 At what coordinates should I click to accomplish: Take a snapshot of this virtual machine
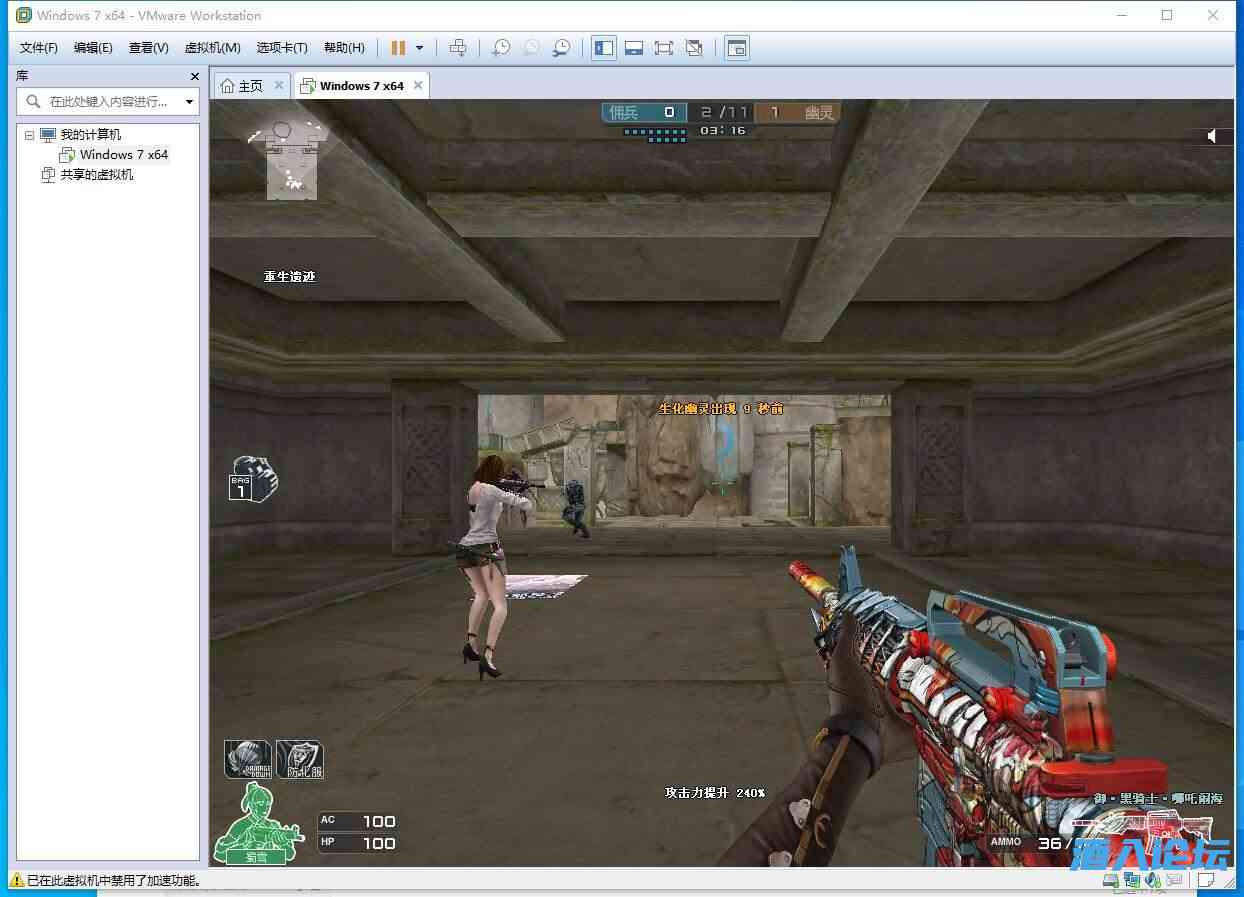(x=501, y=48)
